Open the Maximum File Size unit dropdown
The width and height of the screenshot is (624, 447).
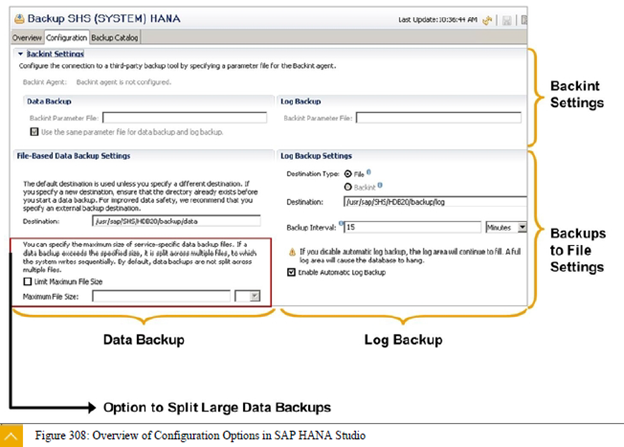coord(255,296)
